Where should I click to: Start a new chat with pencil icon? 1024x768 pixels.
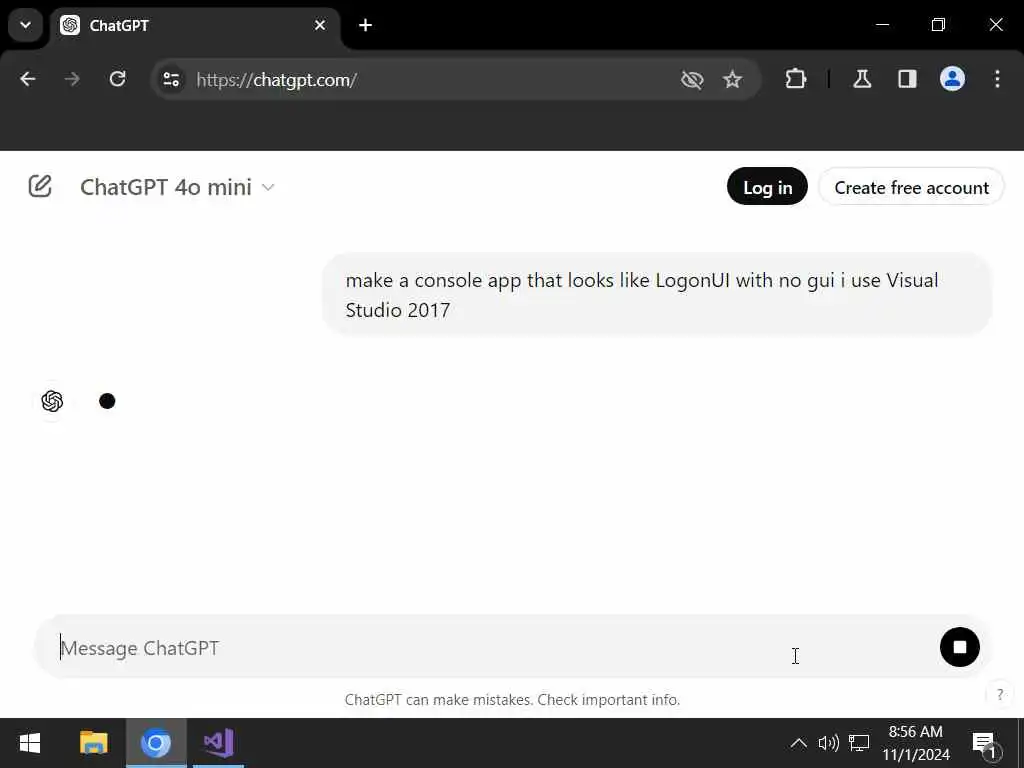(x=40, y=187)
